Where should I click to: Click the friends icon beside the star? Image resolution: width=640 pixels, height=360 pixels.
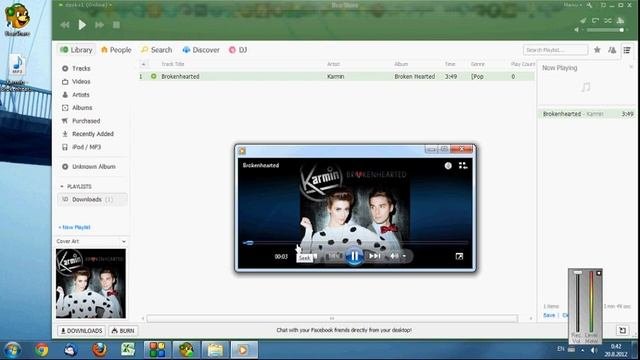(x=612, y=50)
